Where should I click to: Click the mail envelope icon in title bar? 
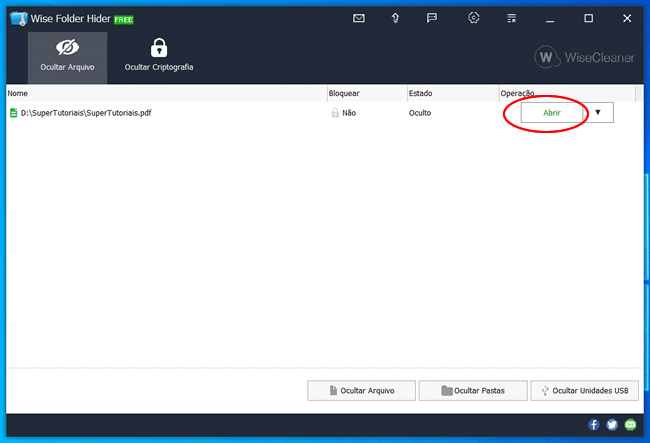[359, 18]
